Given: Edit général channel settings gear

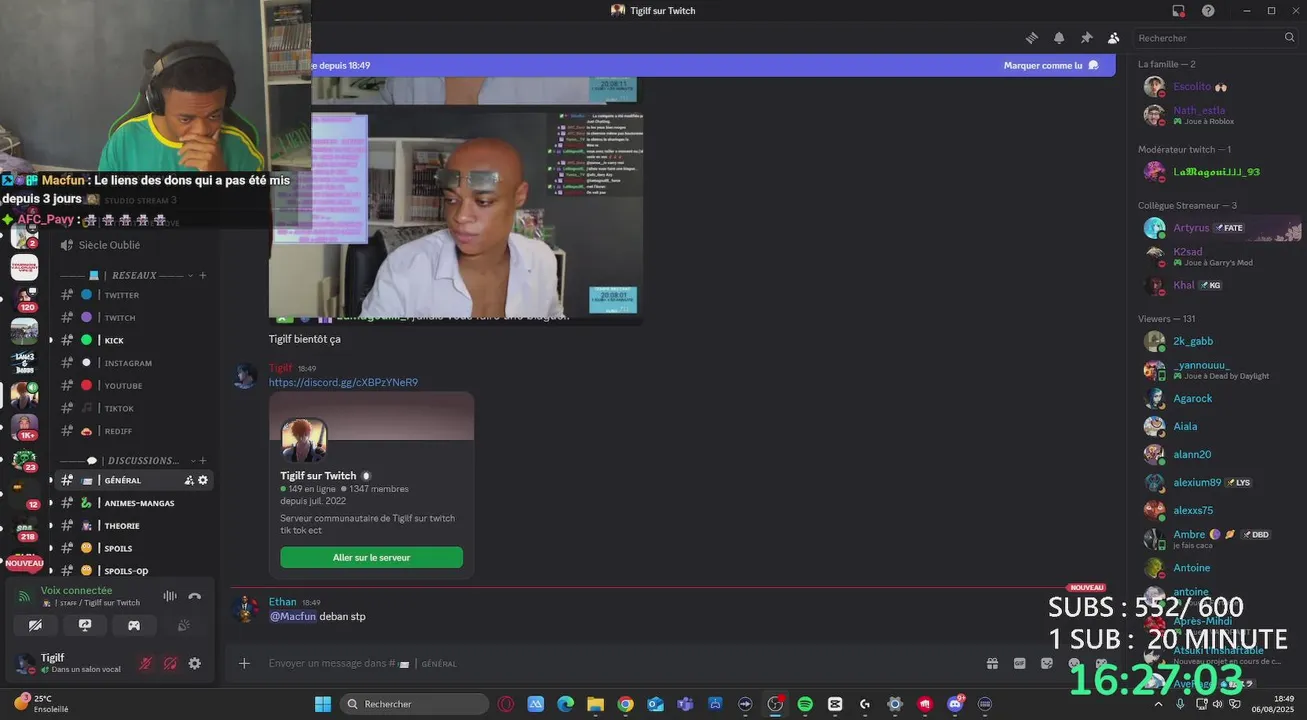Looking at the screenshot, I should click(x=203, y=480).
